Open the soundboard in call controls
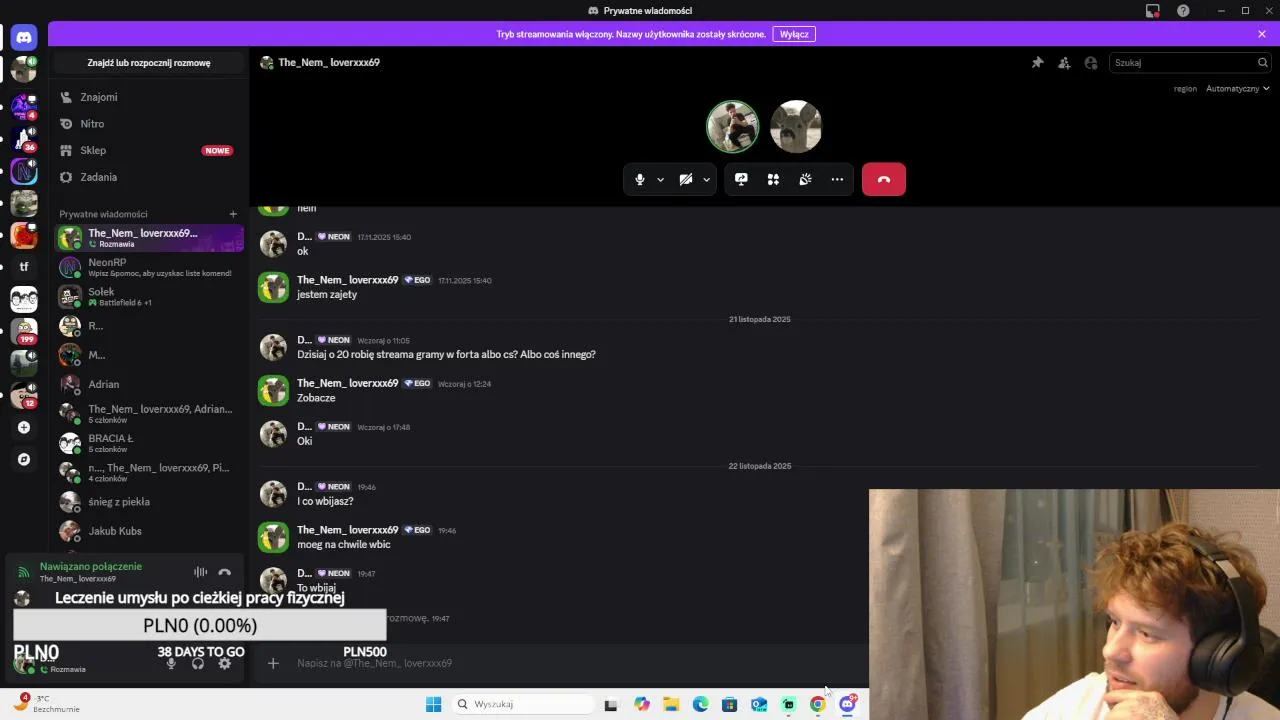The width and height of the screenshot is (1280, 720). (805, 179)
